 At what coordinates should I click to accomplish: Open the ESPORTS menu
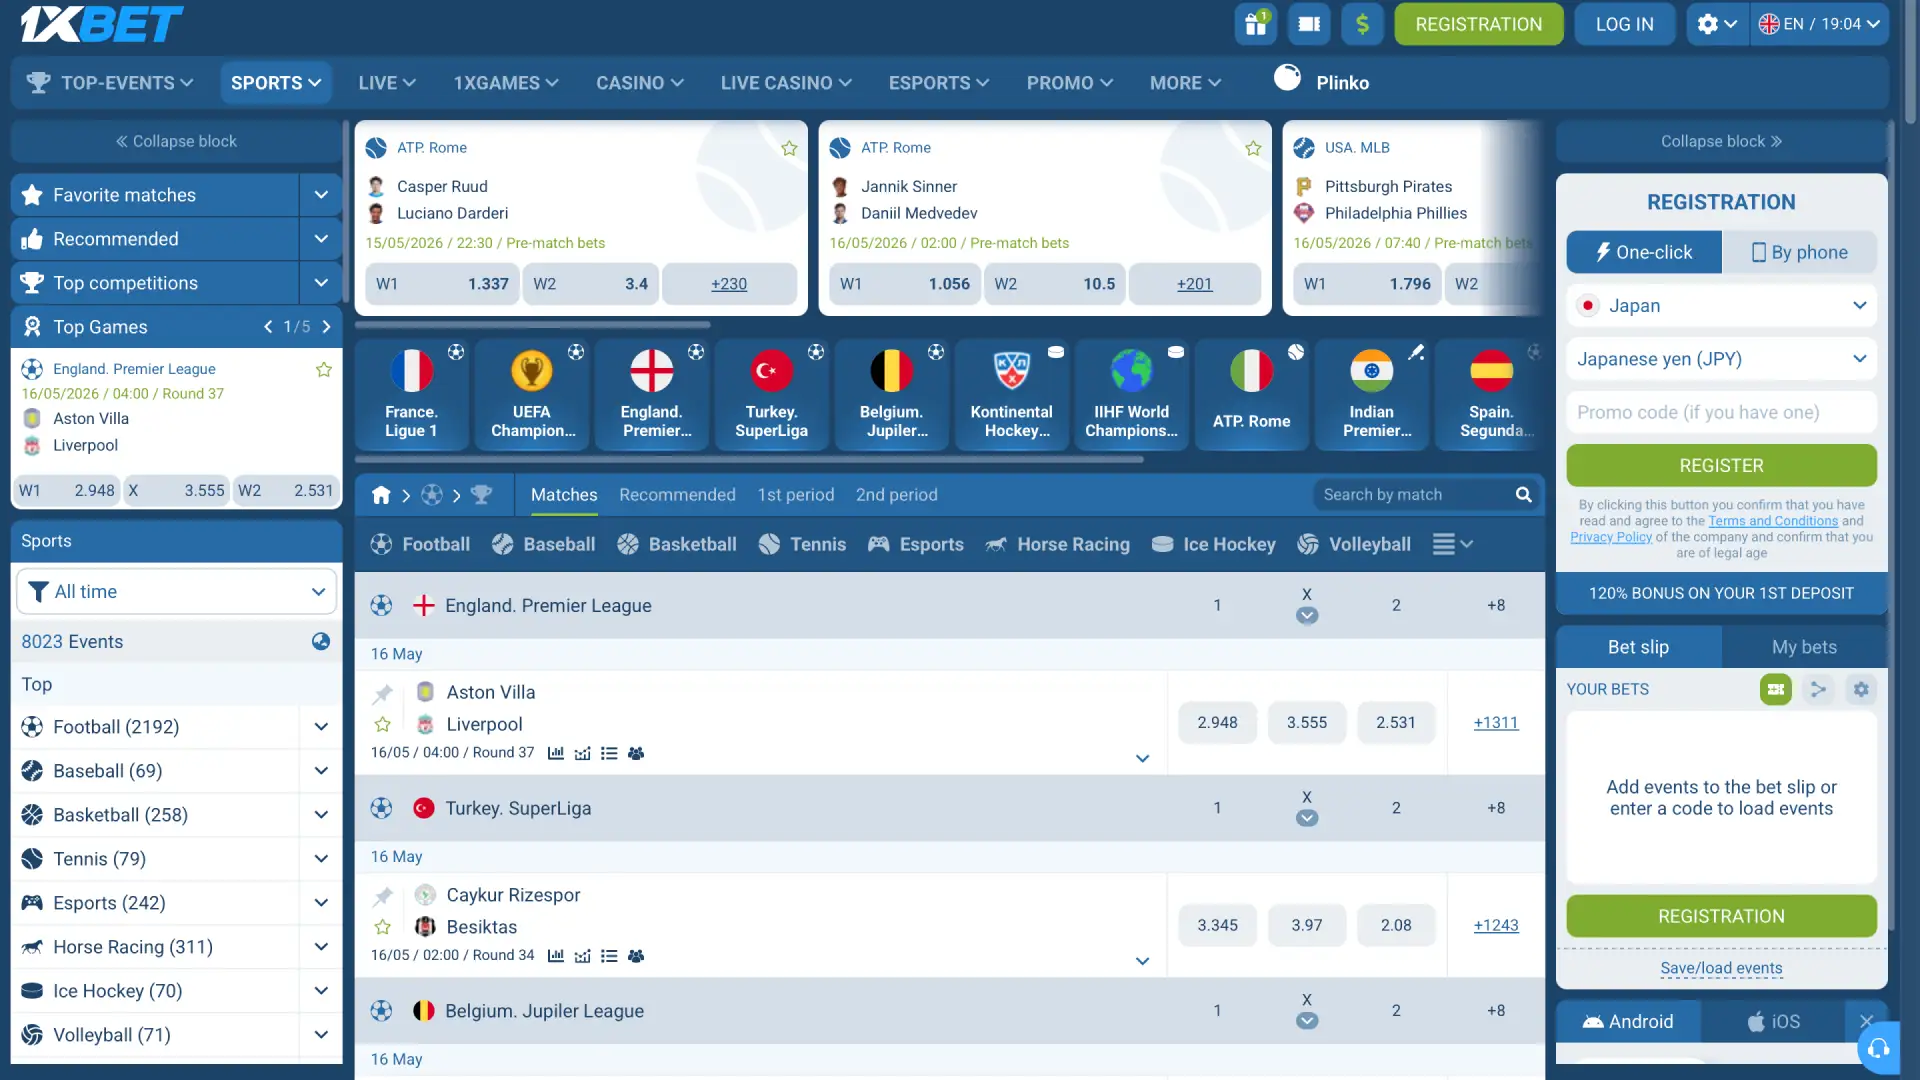point(939,83)
